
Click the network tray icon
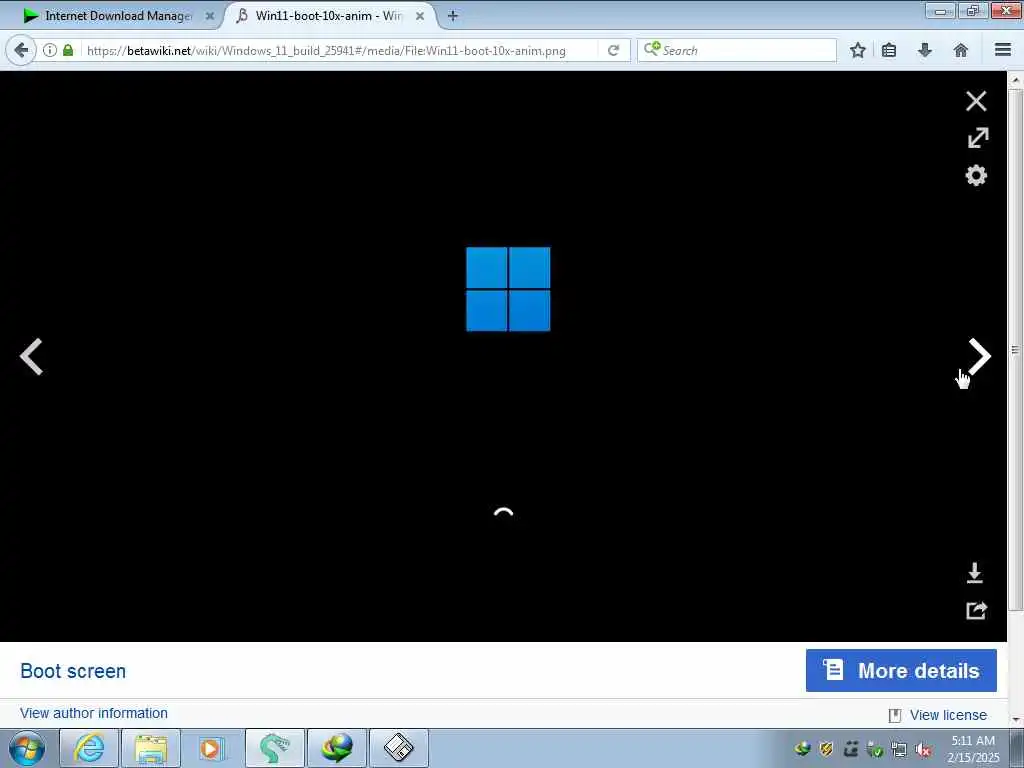tap(899, 750)
